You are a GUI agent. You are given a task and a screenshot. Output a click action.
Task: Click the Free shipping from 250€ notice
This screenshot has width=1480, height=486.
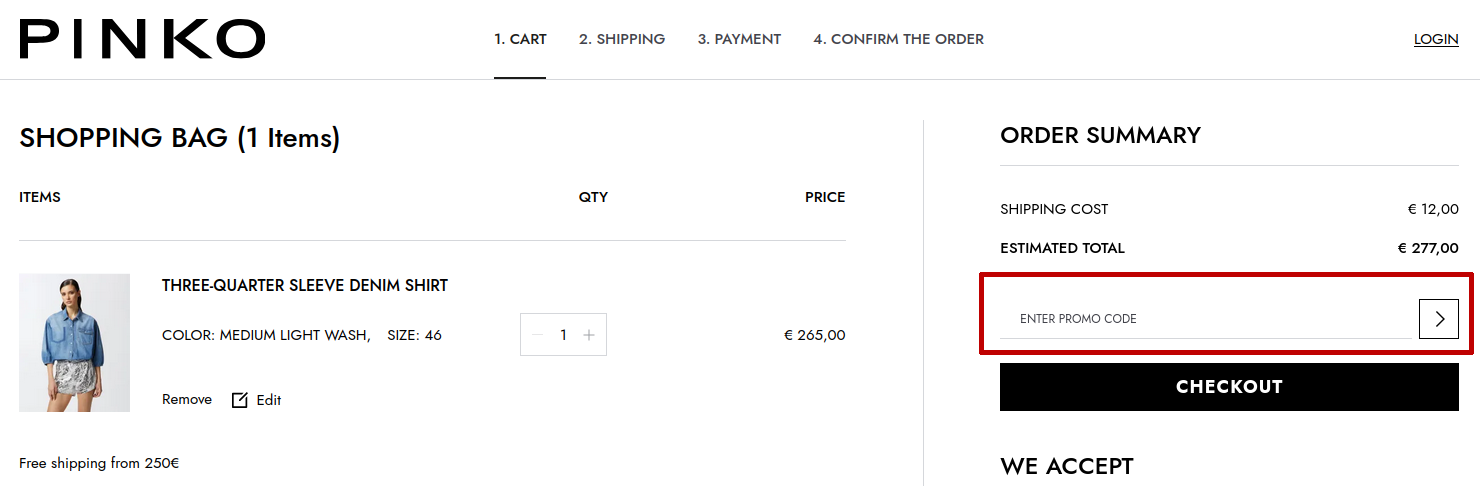[99, 463]
